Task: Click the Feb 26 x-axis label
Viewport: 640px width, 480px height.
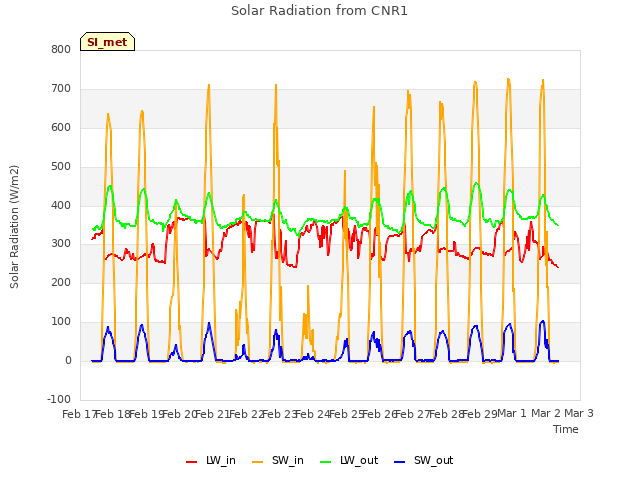Action: 379,414
